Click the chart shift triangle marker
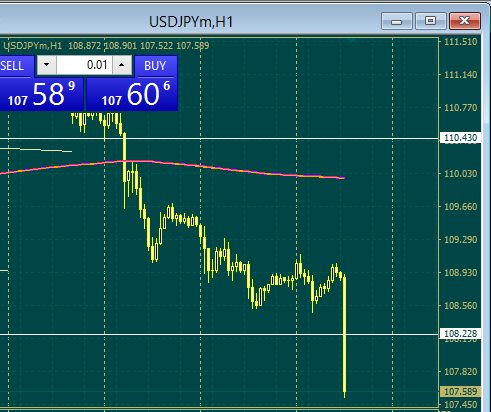The width and height of the screenshot is (491, 412). 351,40
